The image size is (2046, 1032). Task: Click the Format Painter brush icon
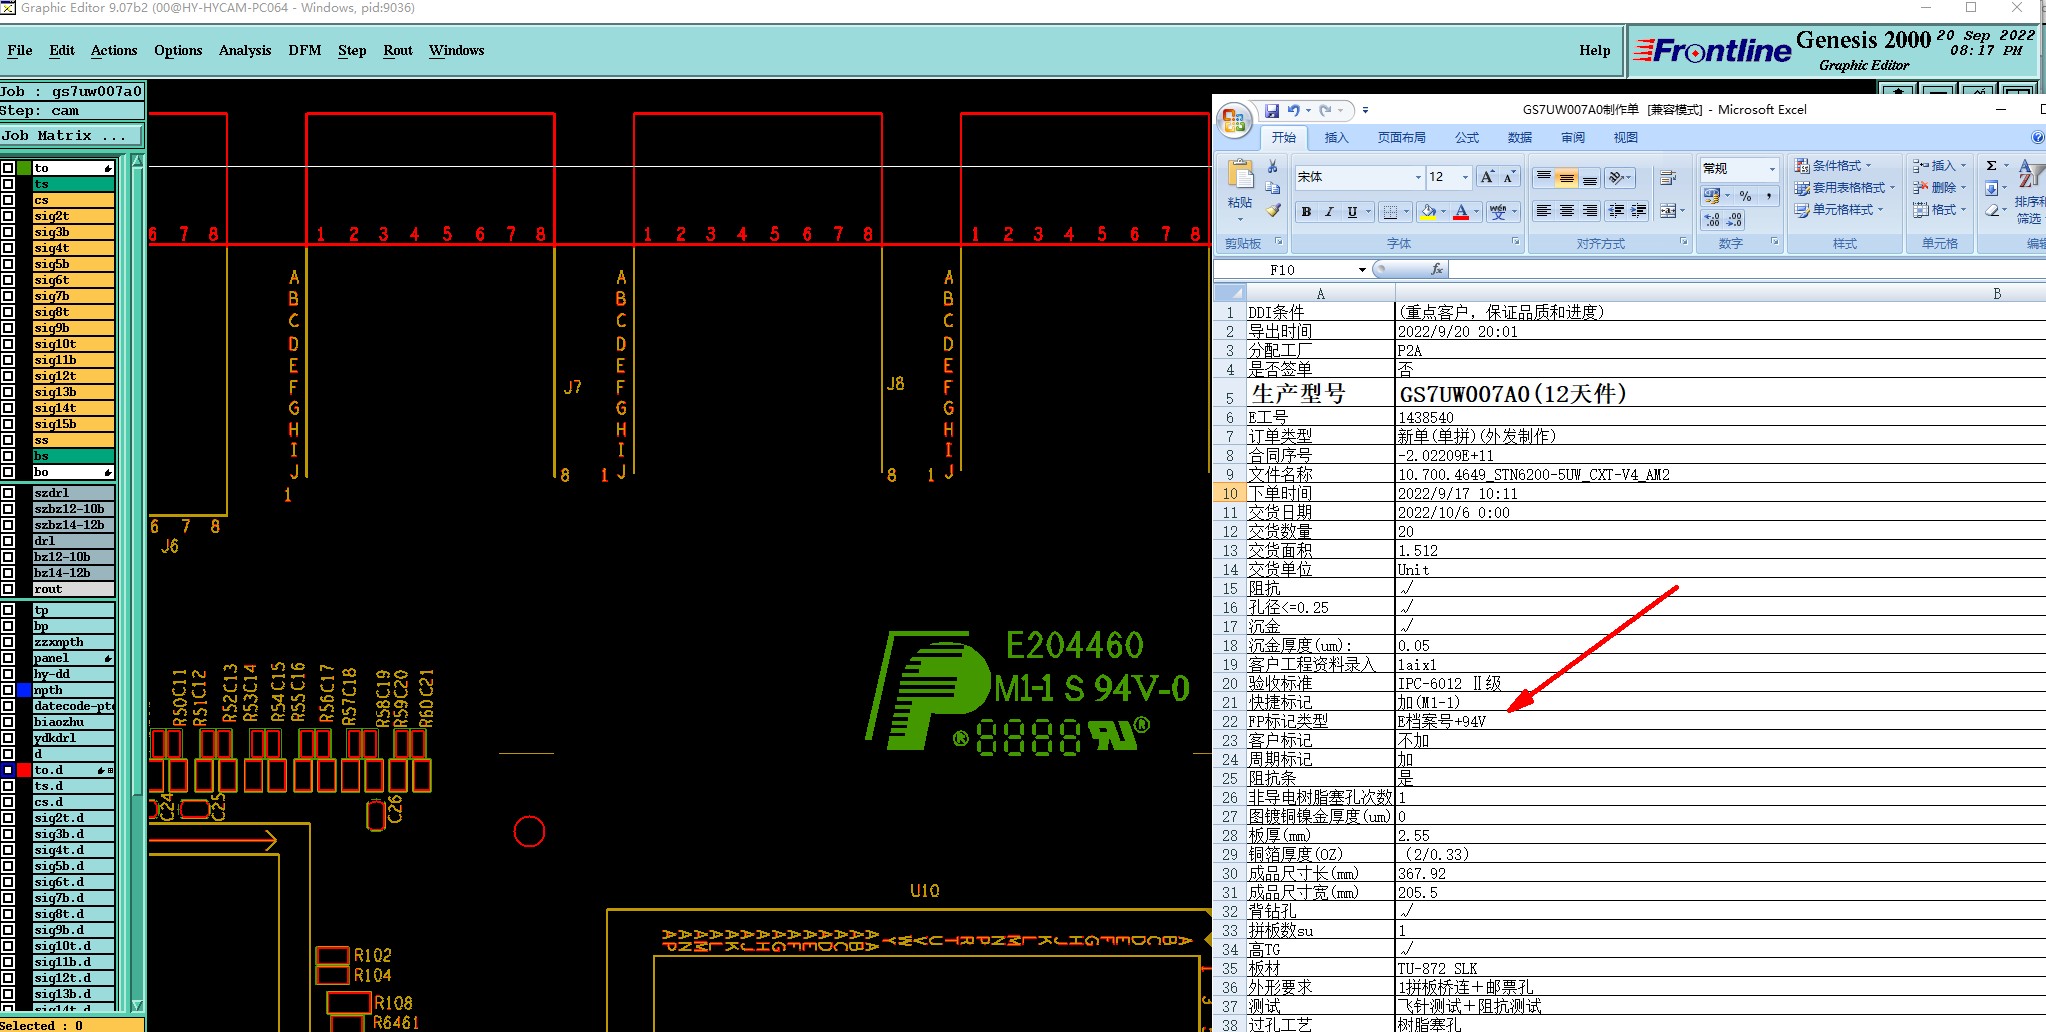pos(1272,210)
